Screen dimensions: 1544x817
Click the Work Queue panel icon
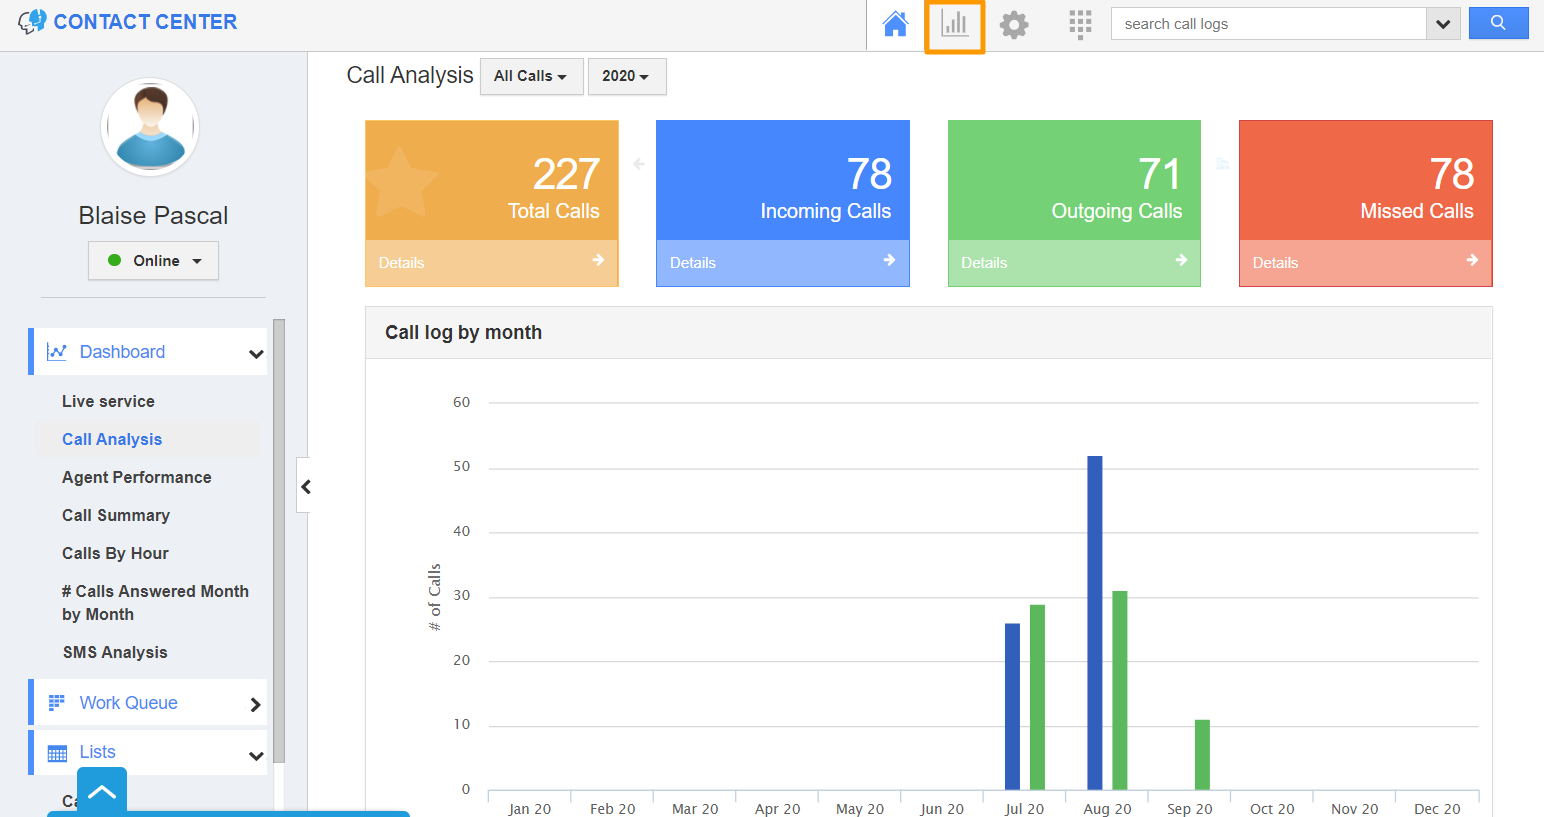(57, 702)
